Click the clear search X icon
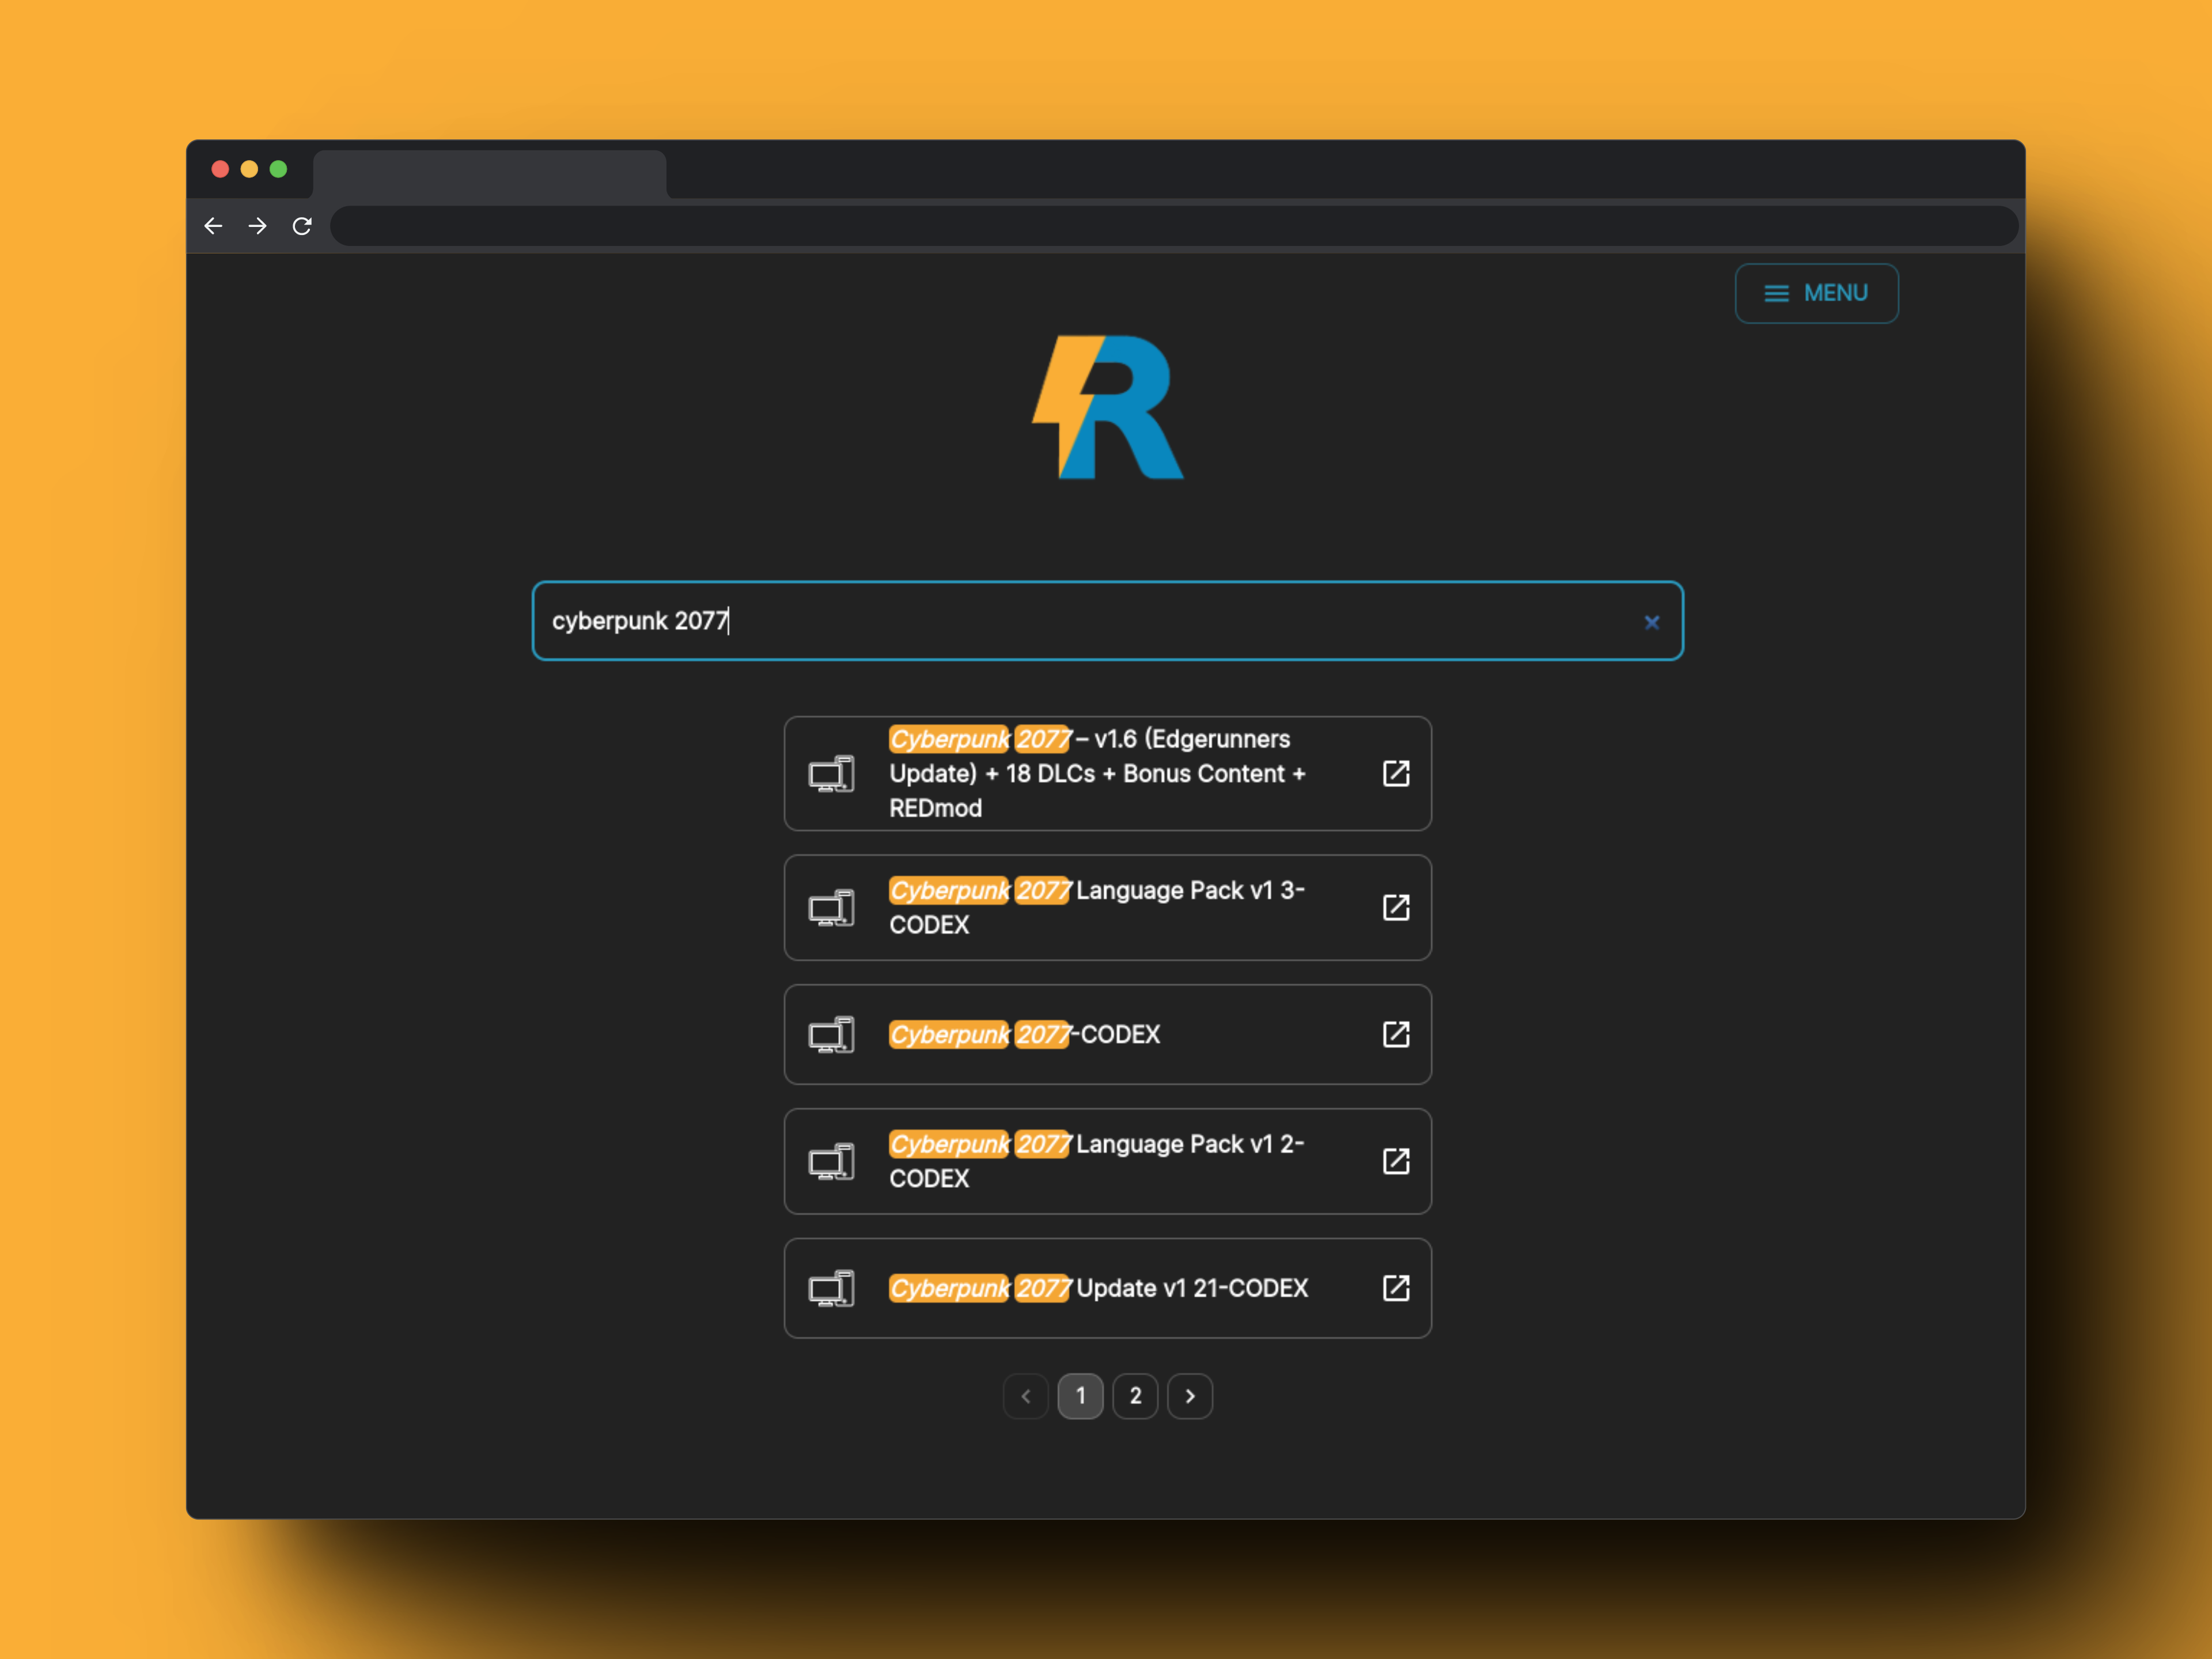 click(x=1651, y=622)
